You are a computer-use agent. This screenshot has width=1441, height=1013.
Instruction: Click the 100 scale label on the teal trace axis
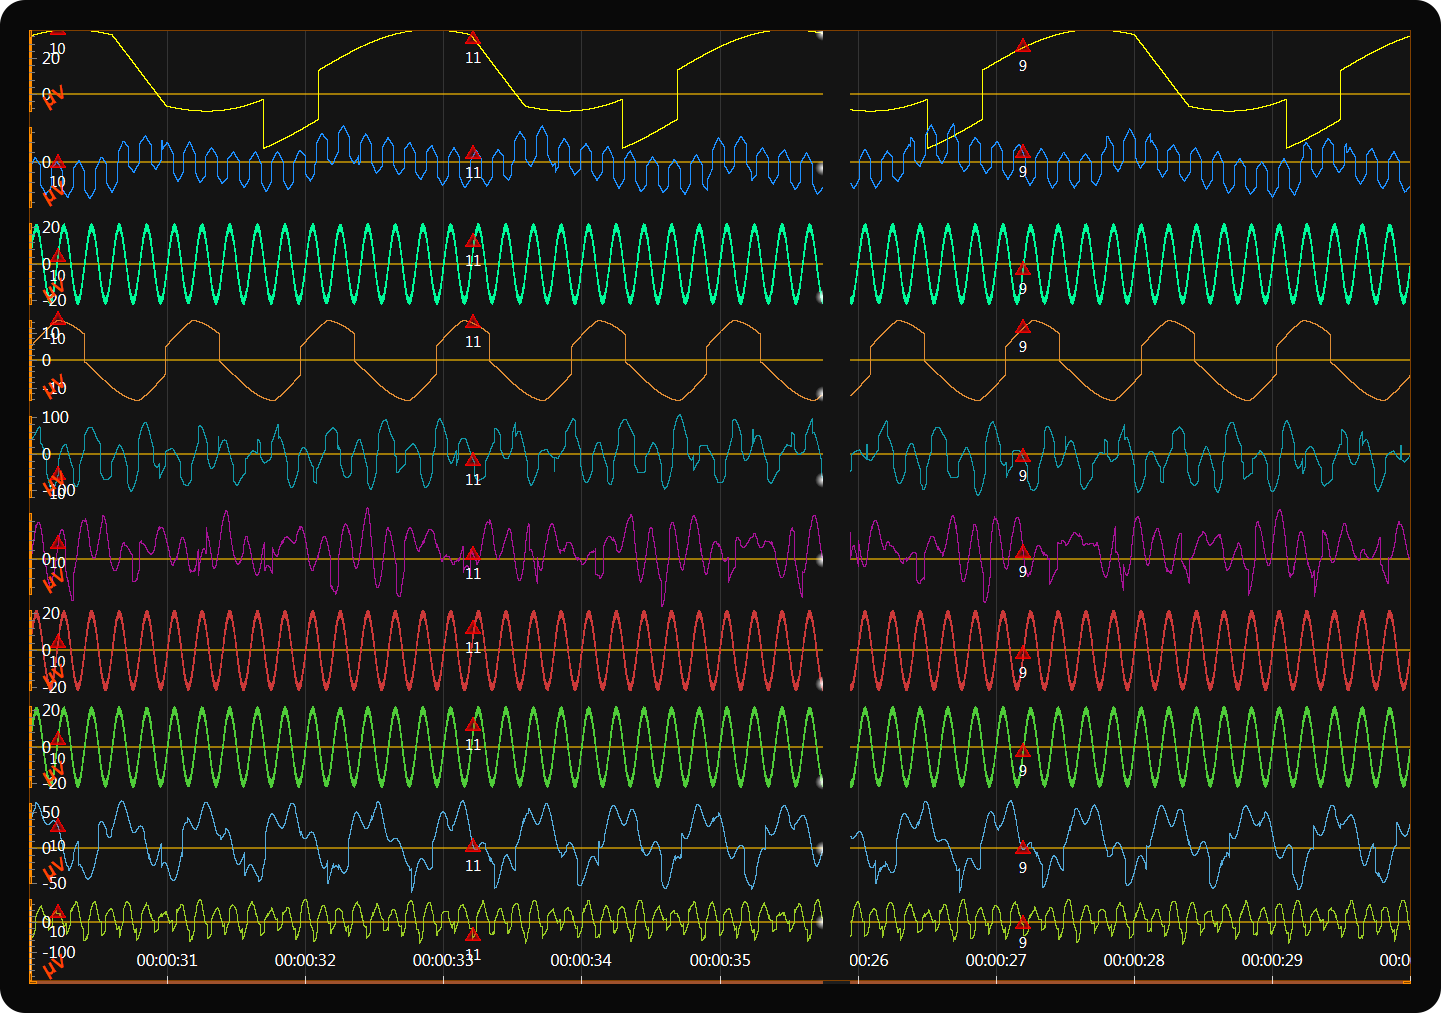[55, 417]
